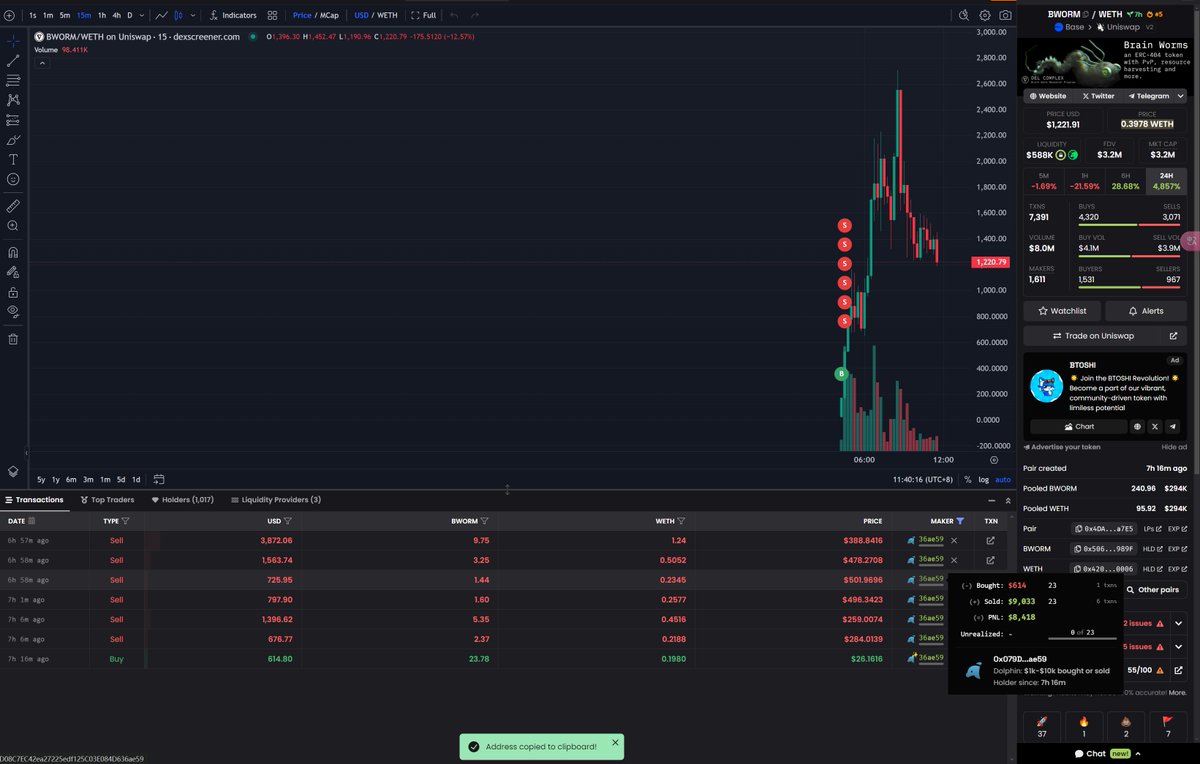This screenshot has height=764, width=1200.
Task: Add BWORM to Watchlist
Action: click(x=1062, y=311)
